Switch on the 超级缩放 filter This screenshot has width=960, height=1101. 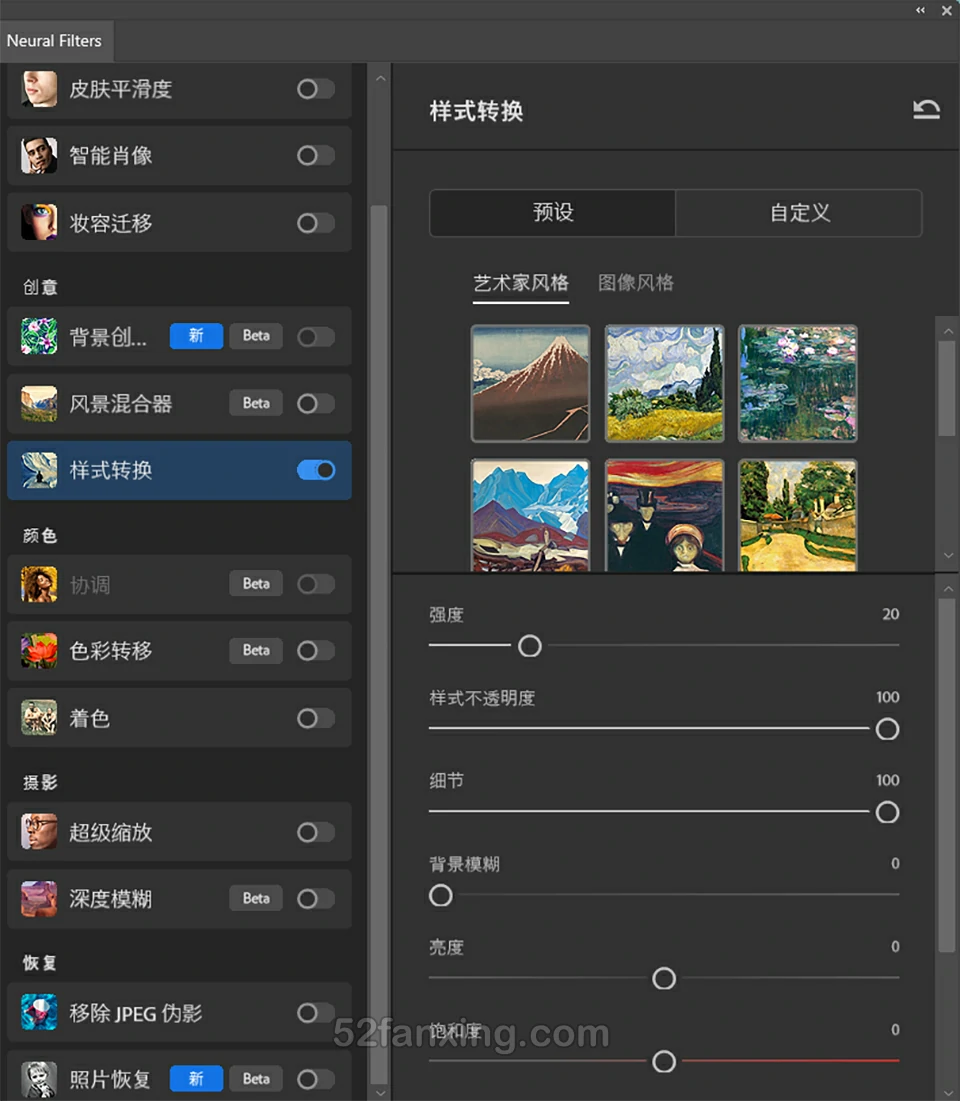point(315,832)
